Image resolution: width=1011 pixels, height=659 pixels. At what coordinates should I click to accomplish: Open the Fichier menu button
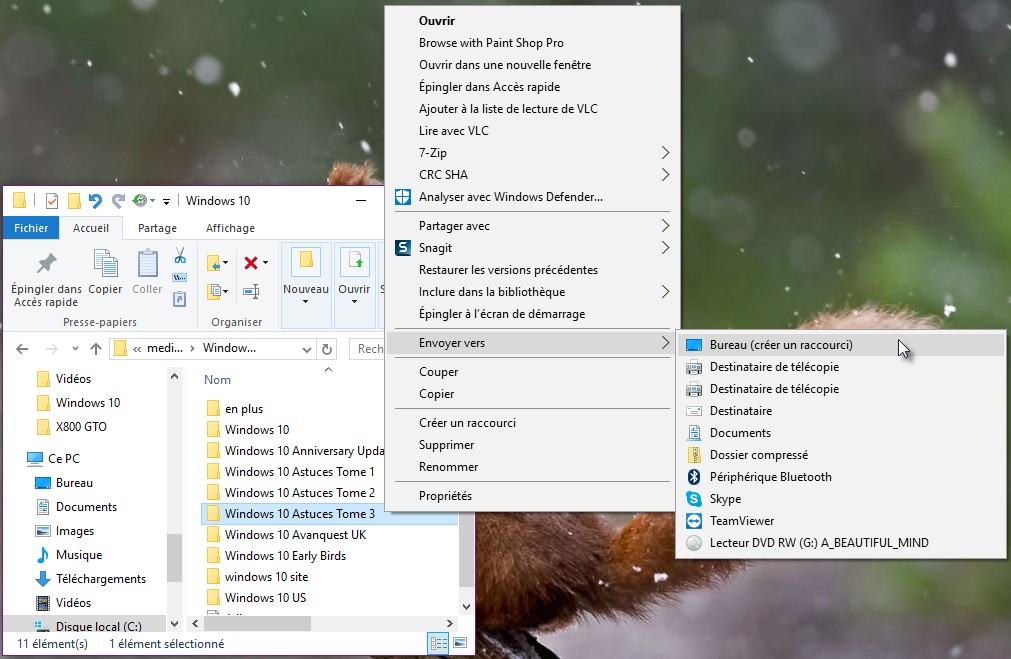pyautogui.click(x=31, y=228)
